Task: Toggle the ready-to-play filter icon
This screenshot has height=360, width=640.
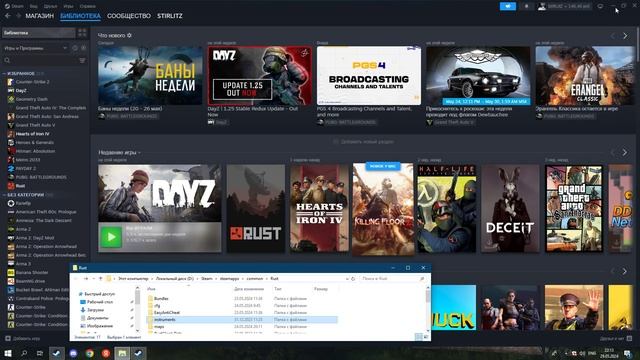Action: [83, 48]
